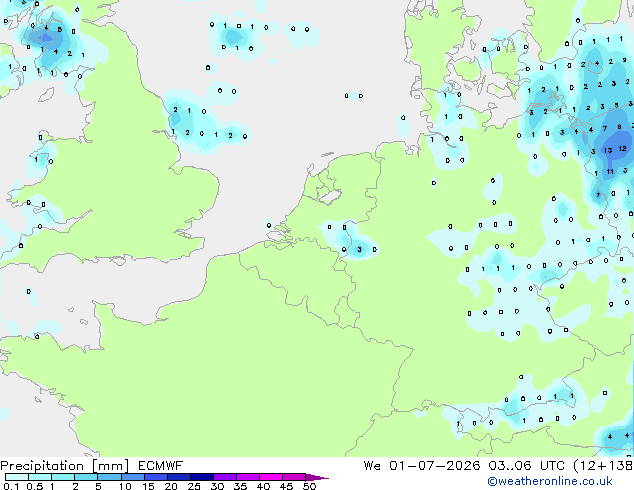Click the legend label '15'
This screenshot has height=490, width=634.
click(148, 486)
